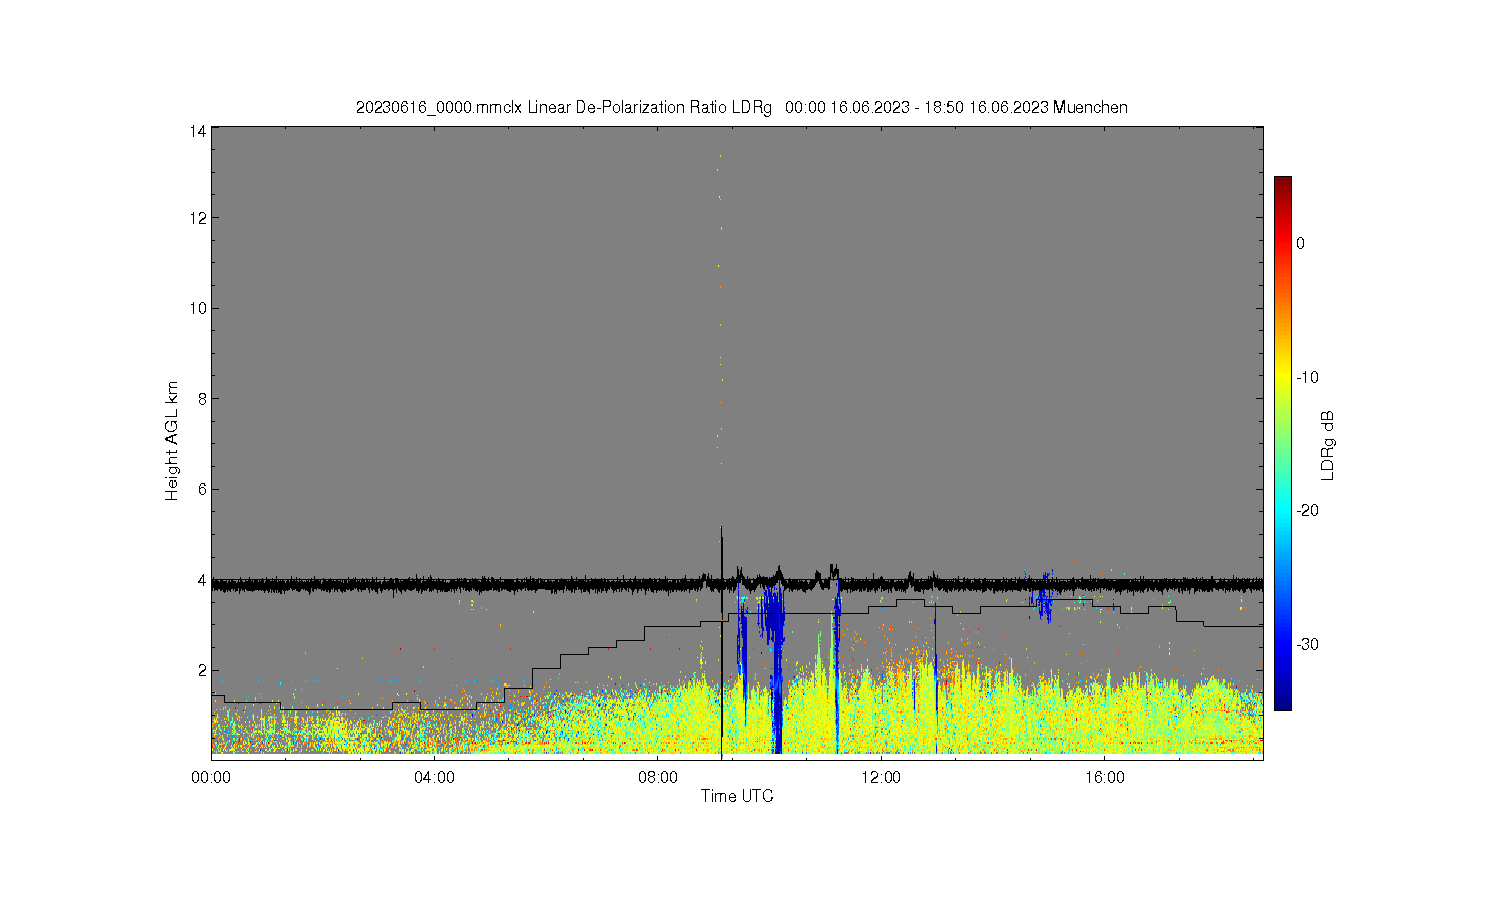1500x900 pixels.
Task: Select the 00:00 time tick label
Action: [x=211, y=777]
